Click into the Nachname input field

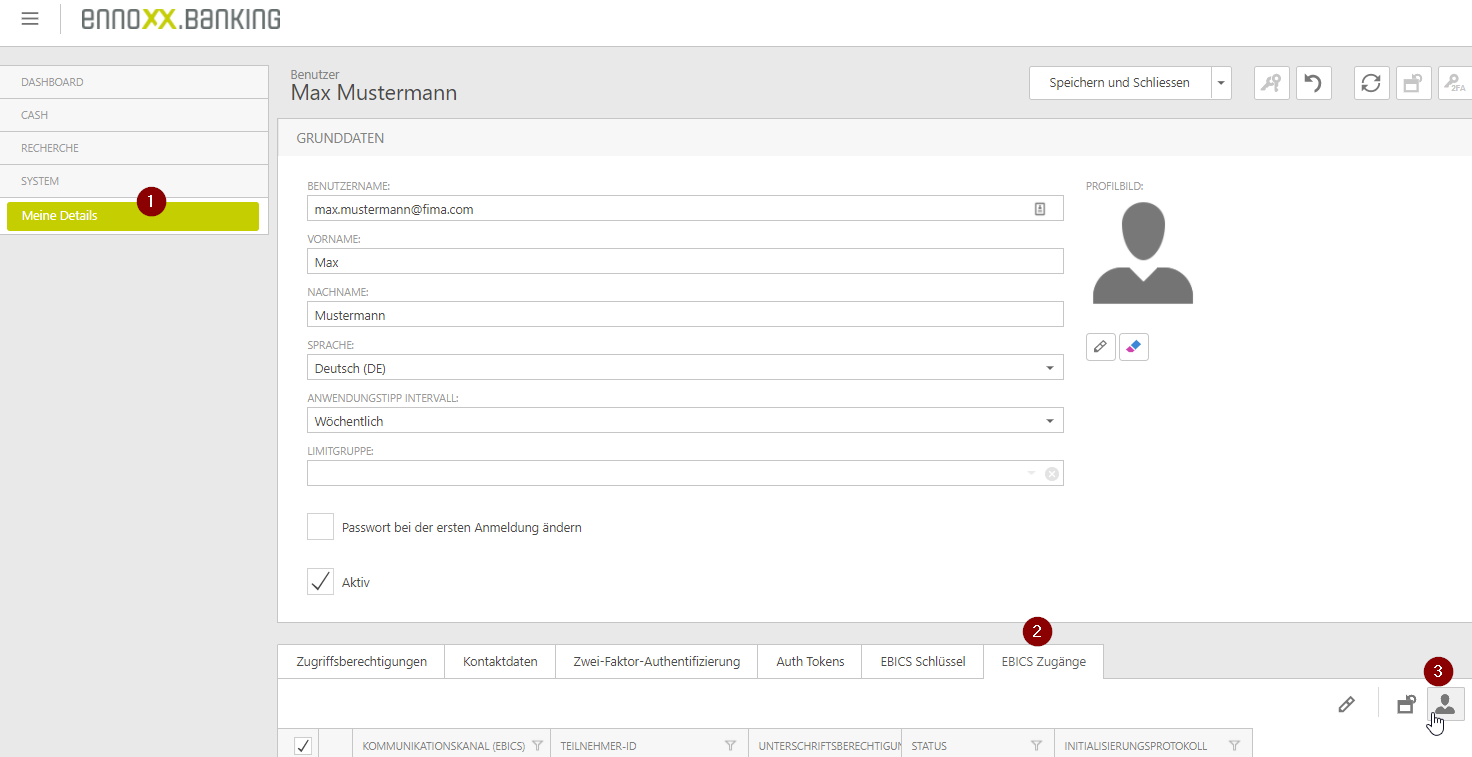[x=684, y=315]
